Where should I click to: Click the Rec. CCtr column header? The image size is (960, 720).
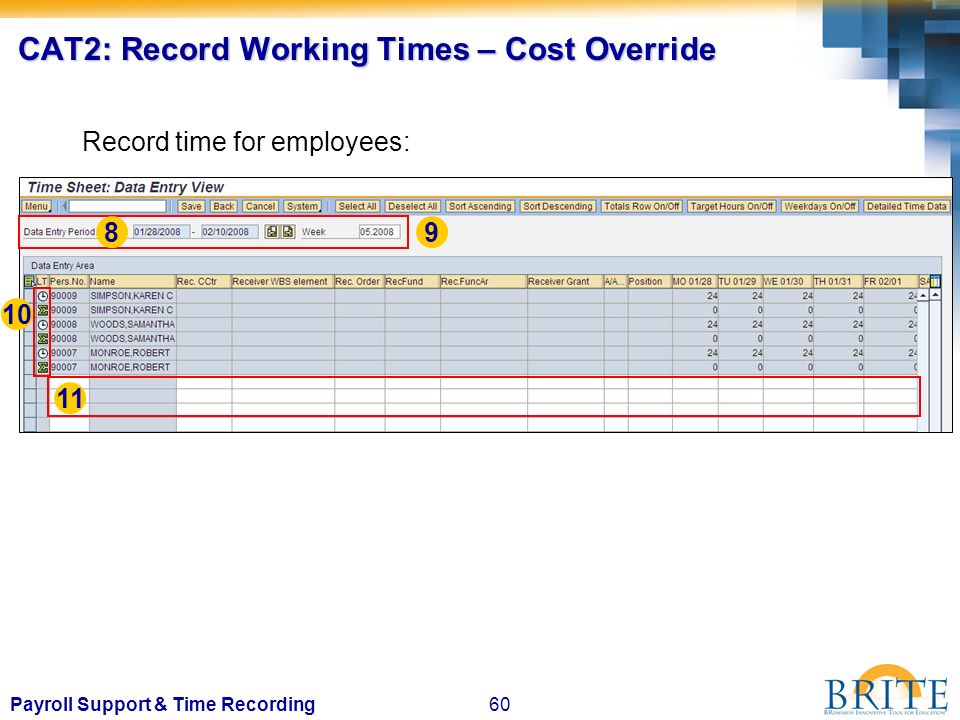(204, 282)
